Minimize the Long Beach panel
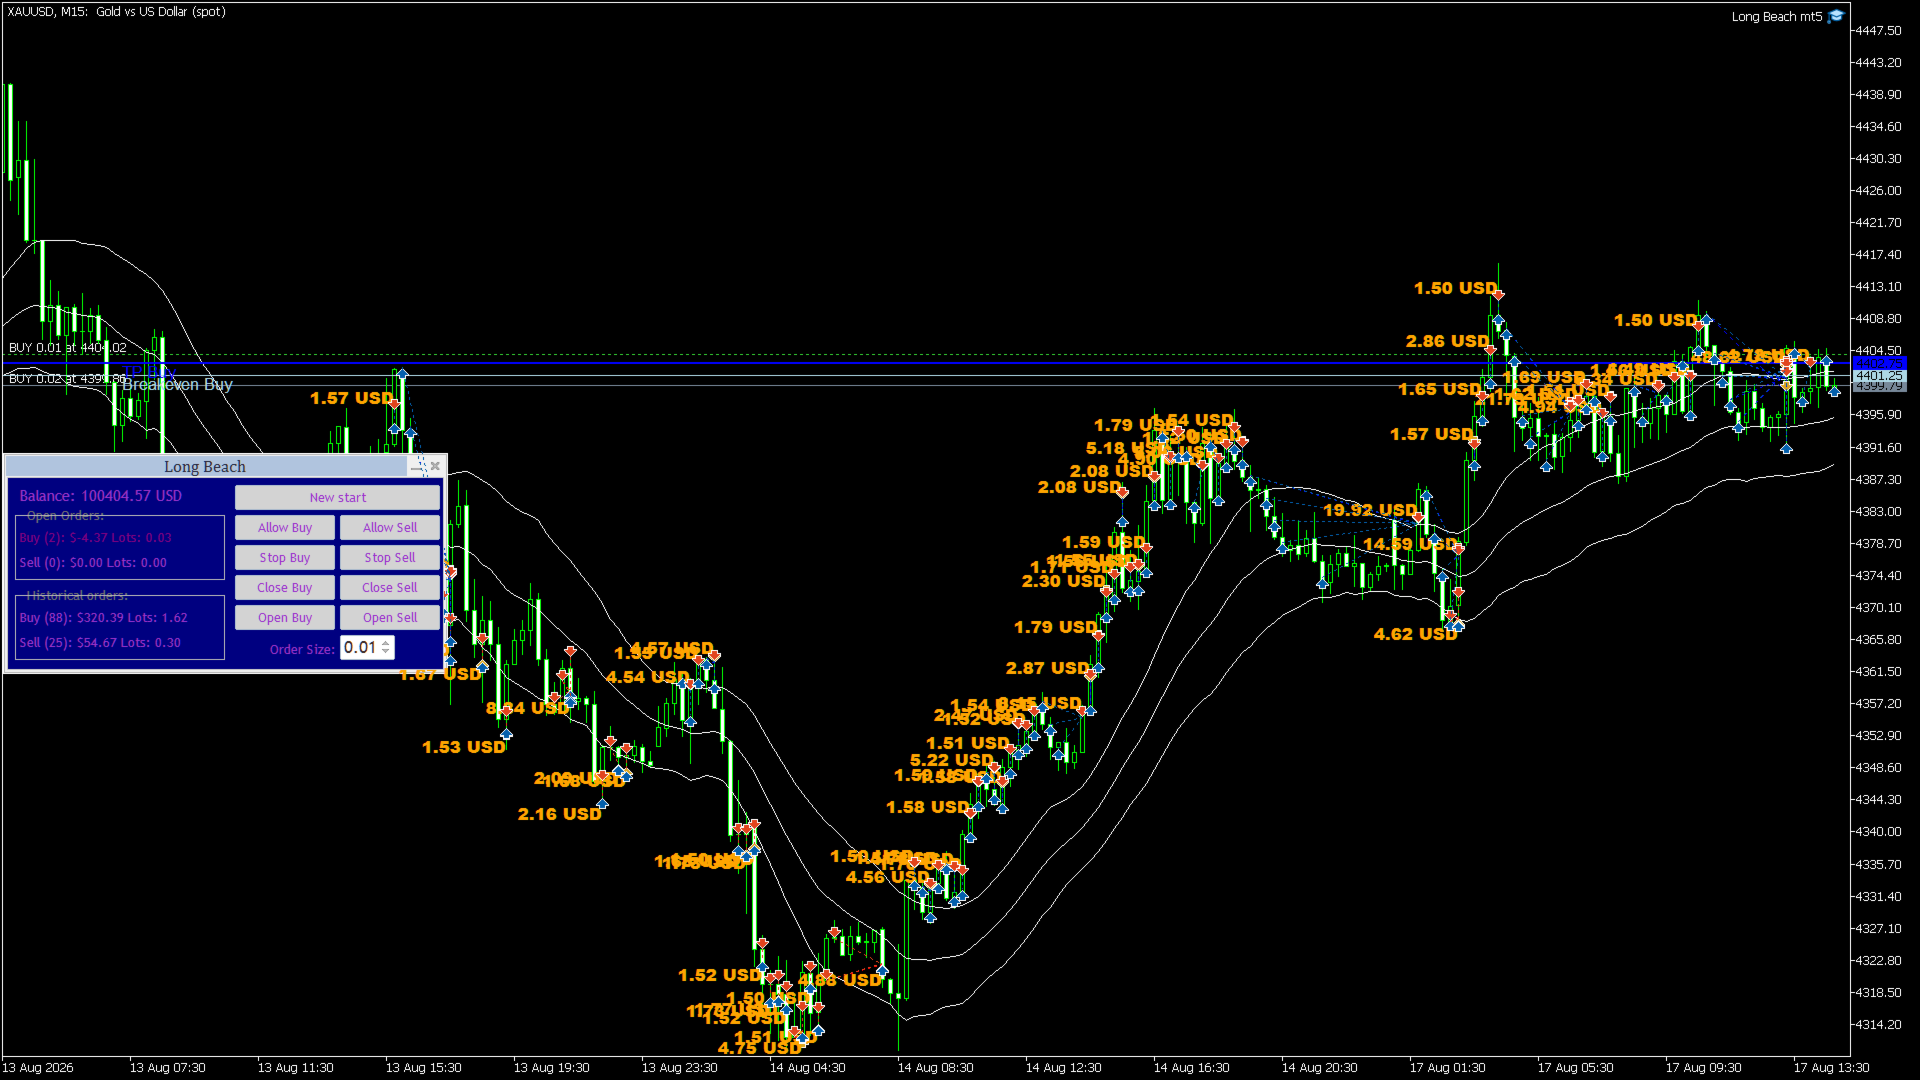This screenshot has height=1080, width=1920. pyautogui.click(x=417, y=467)
